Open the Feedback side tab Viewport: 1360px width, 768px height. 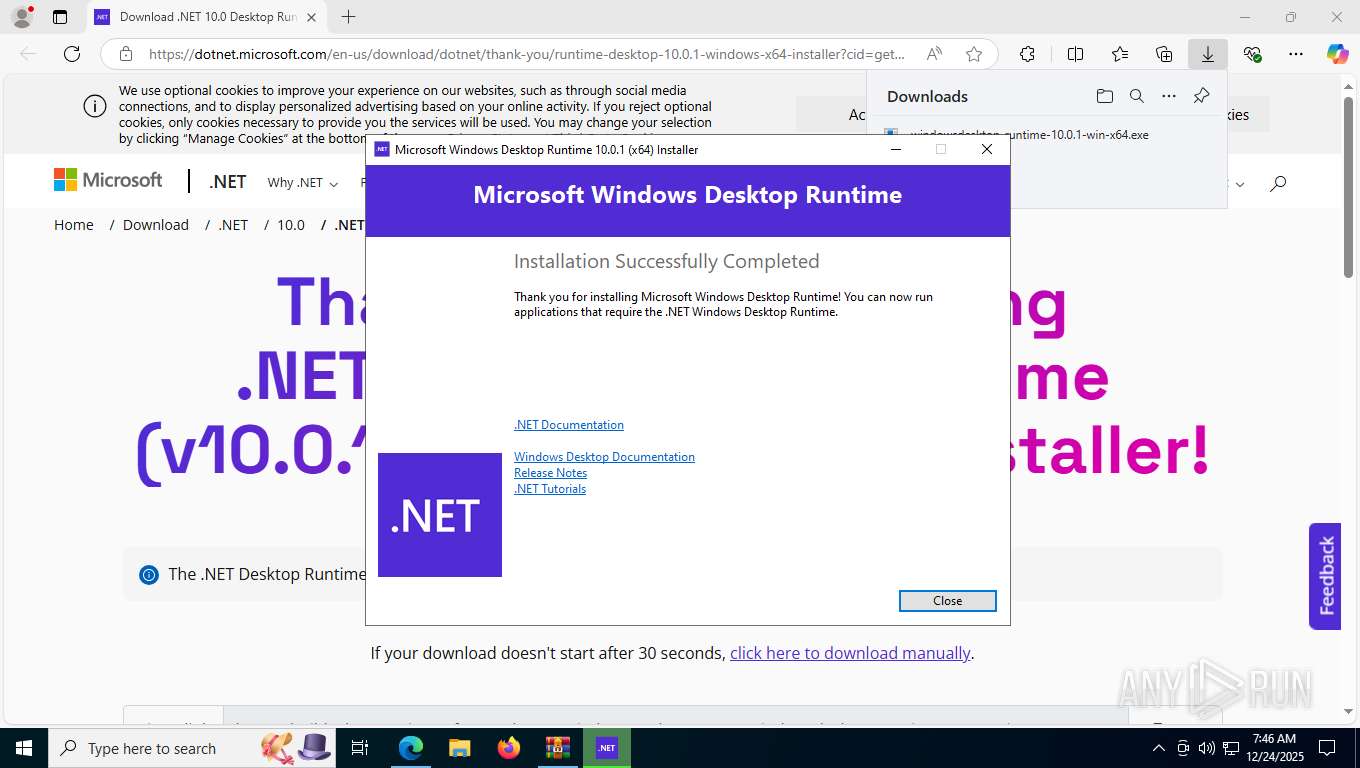[1325, 576]
